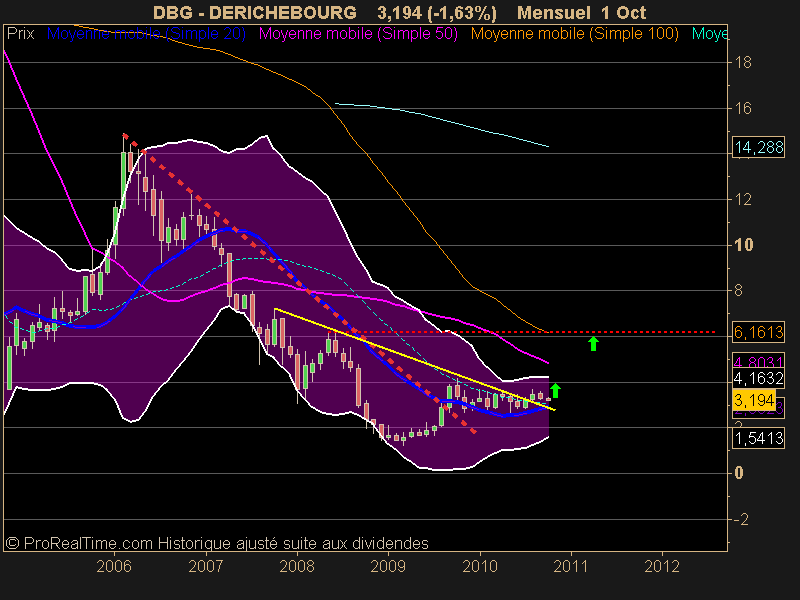Click the 2007 label on the time axis

(x=206, y=566)
